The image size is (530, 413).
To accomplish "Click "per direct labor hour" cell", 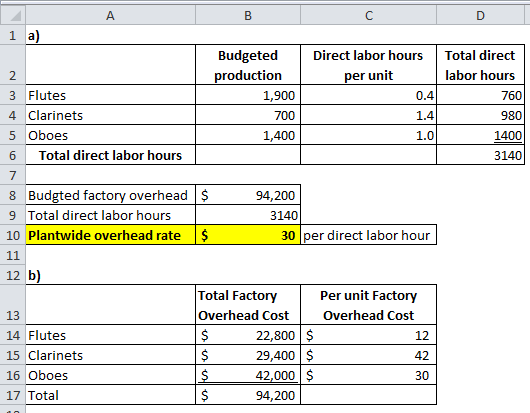I will click(x=368, y=235).
